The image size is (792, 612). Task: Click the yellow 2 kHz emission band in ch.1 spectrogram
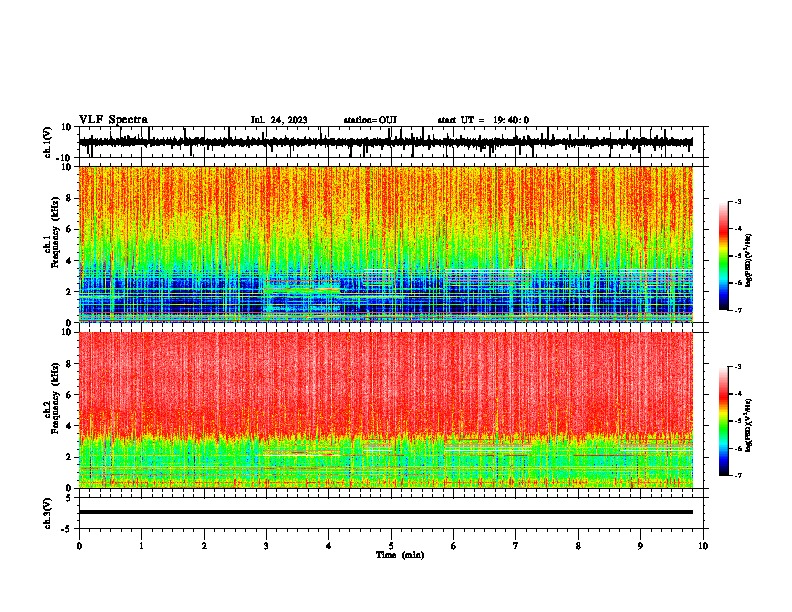click(x=302, y=290)
